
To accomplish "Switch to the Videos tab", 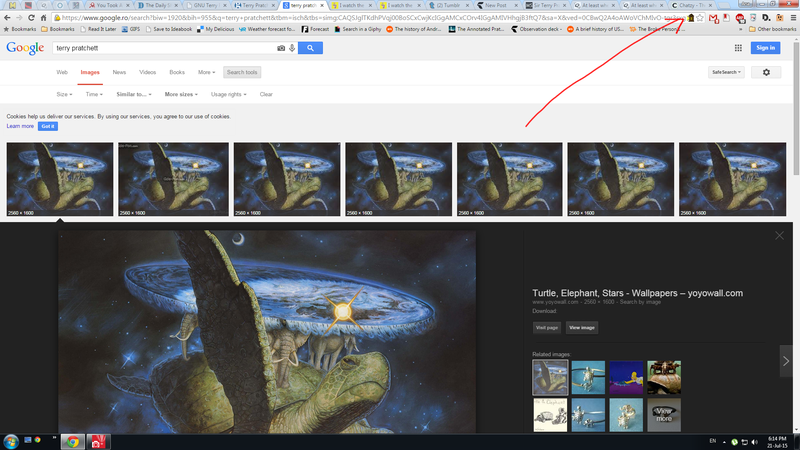I will coord(147,72).
